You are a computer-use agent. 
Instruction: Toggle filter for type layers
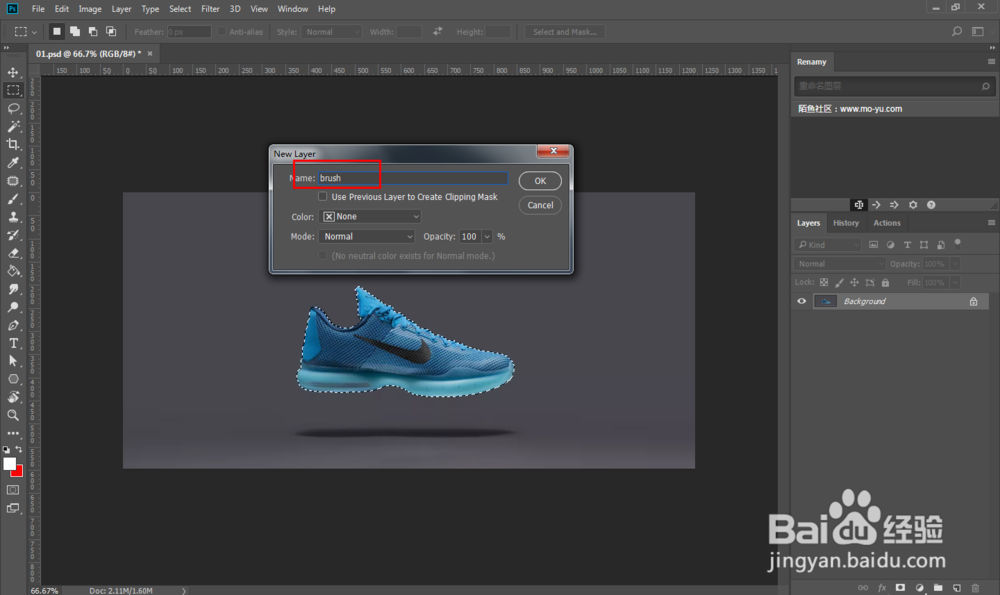point(908,244)
